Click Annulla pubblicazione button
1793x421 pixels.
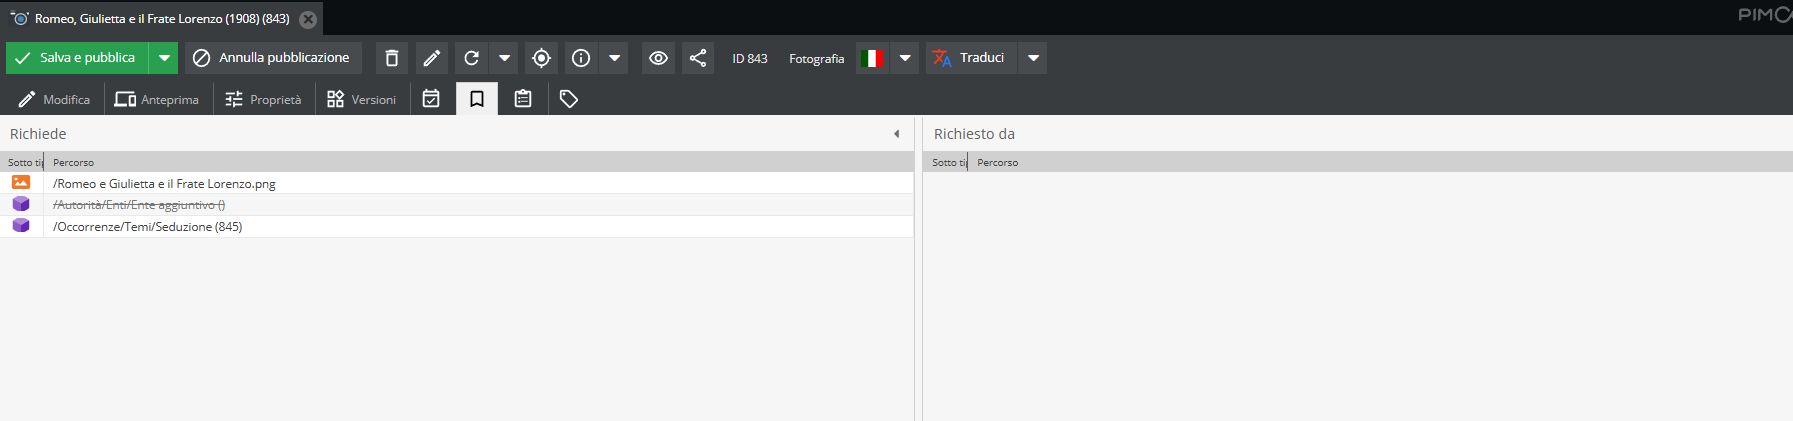273,58
